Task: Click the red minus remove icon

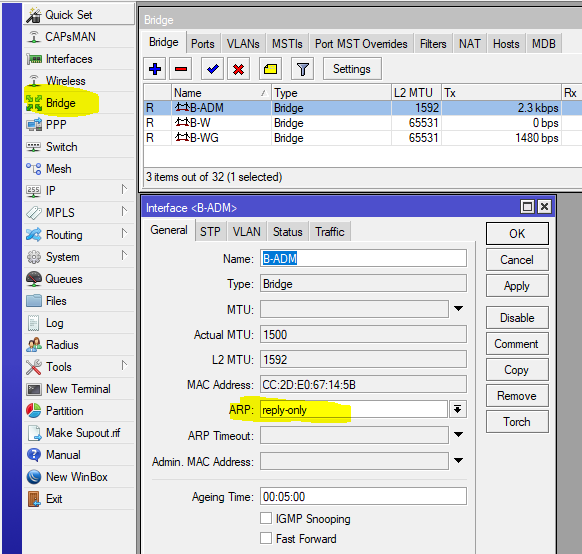Action: pos(181,69)
